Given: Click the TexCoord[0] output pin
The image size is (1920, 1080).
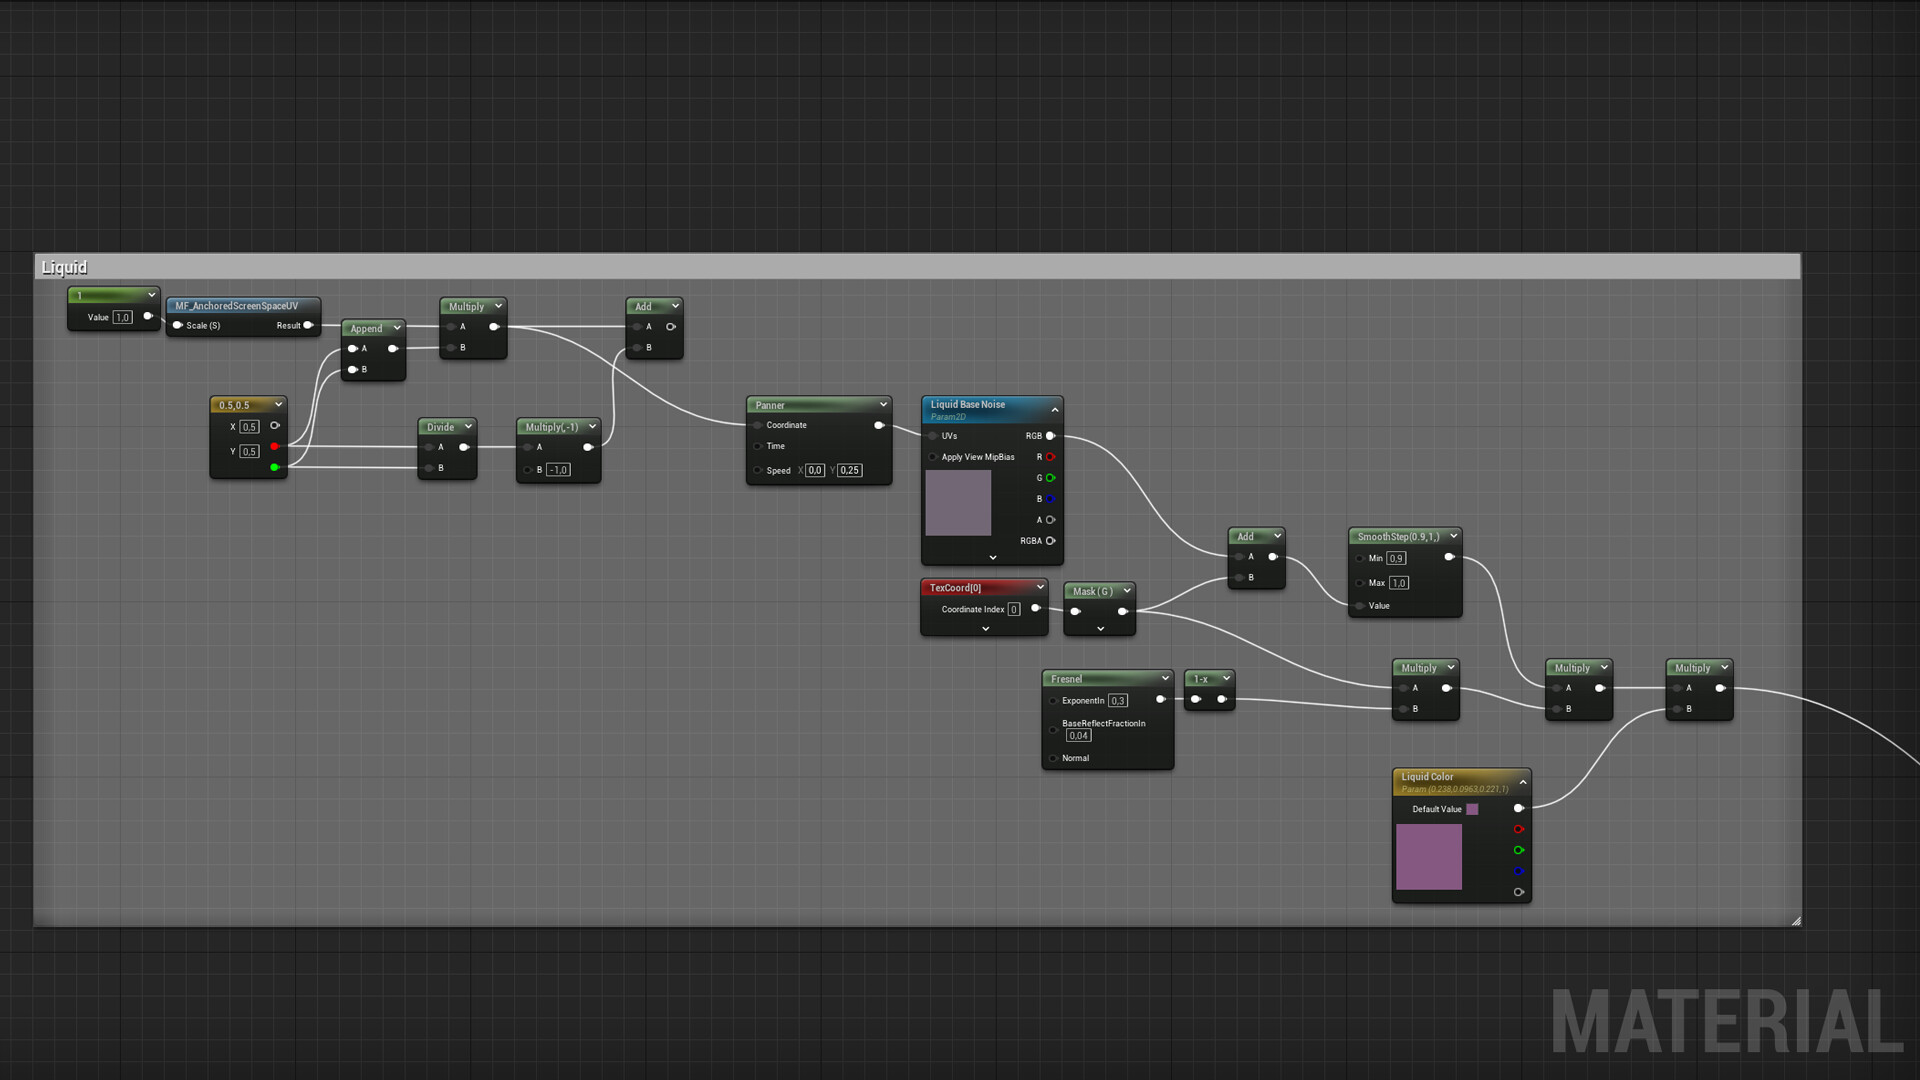Looking at the screenshot, I should [1036, 608].
